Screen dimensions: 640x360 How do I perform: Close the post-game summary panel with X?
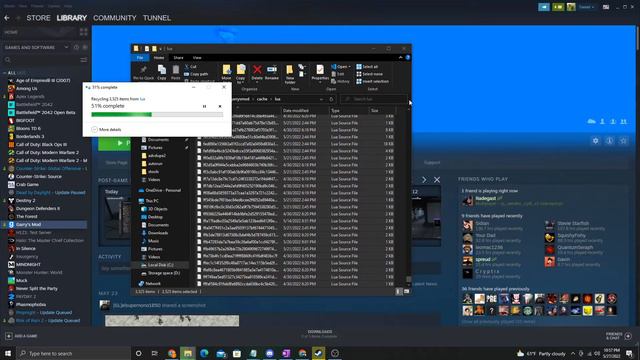click(x=437, y=180)
